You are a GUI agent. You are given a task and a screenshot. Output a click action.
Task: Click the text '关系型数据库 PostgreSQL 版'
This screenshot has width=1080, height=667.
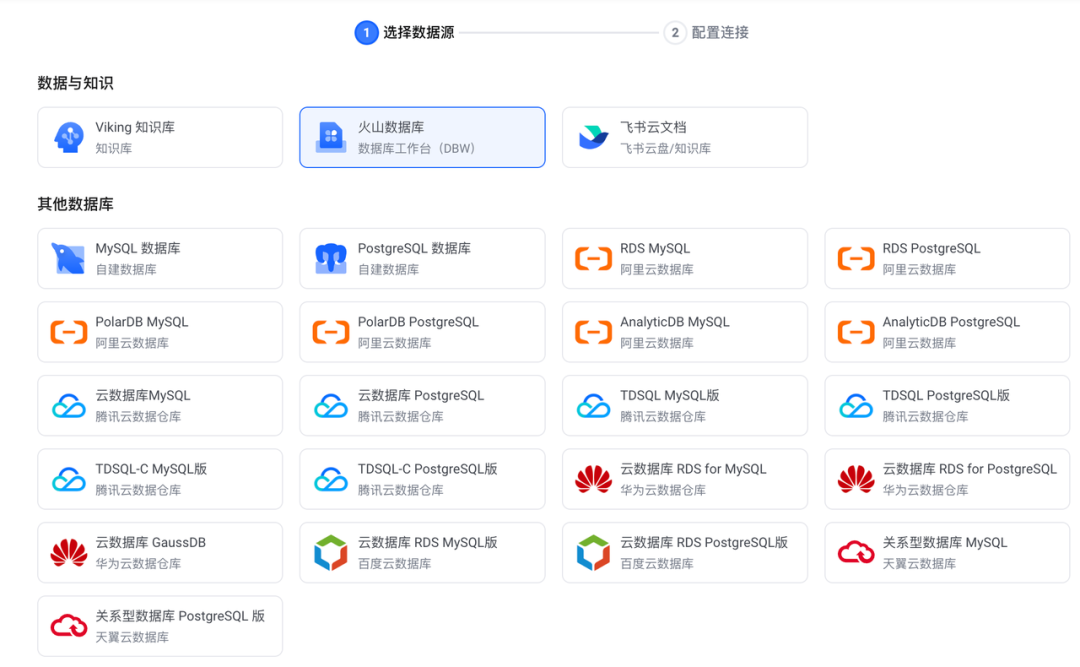(180, 617)
